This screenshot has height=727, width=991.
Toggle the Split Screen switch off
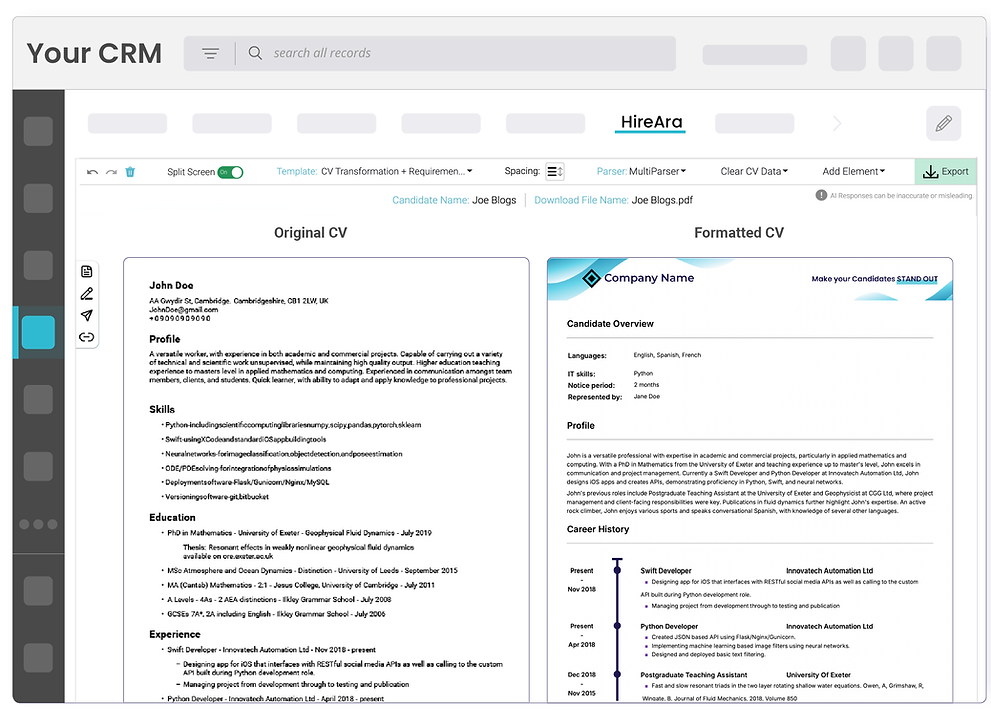(x=231, y=172)
